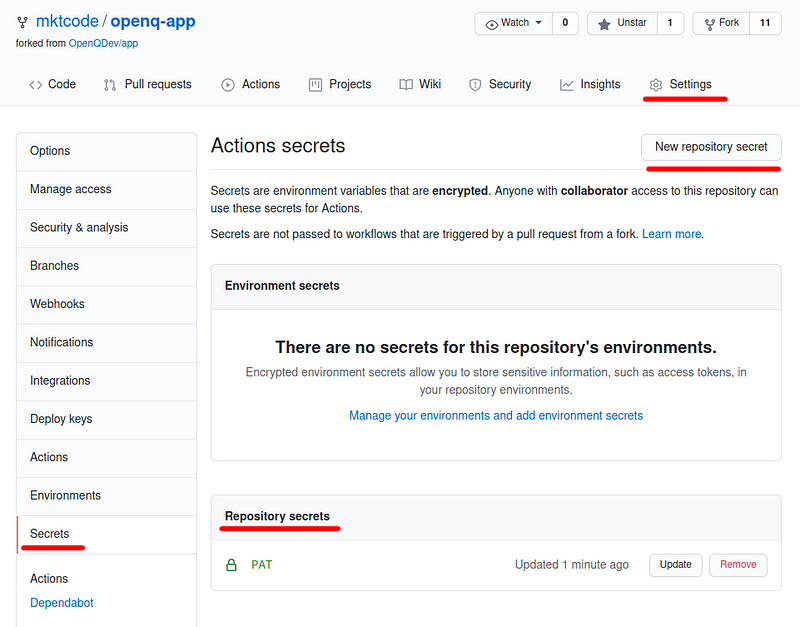
Task: Click the eye icon on Watch
Action: 491,24
